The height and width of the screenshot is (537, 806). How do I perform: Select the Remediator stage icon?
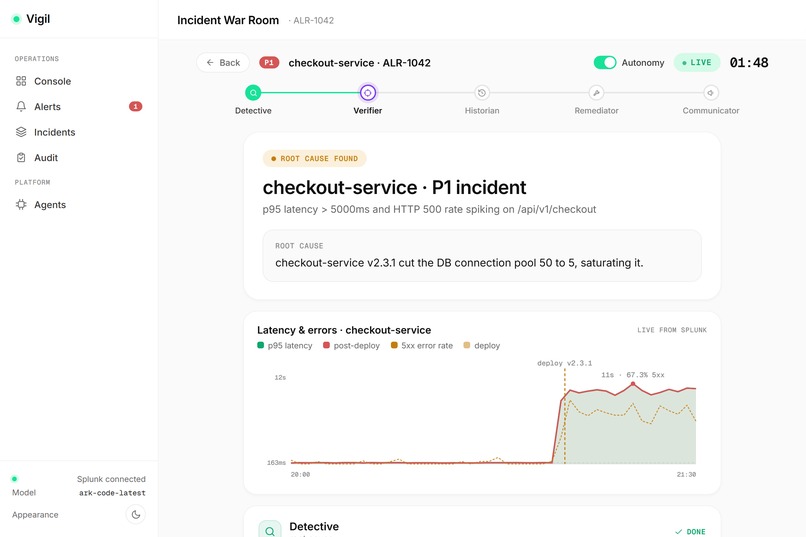coord(596,93)
